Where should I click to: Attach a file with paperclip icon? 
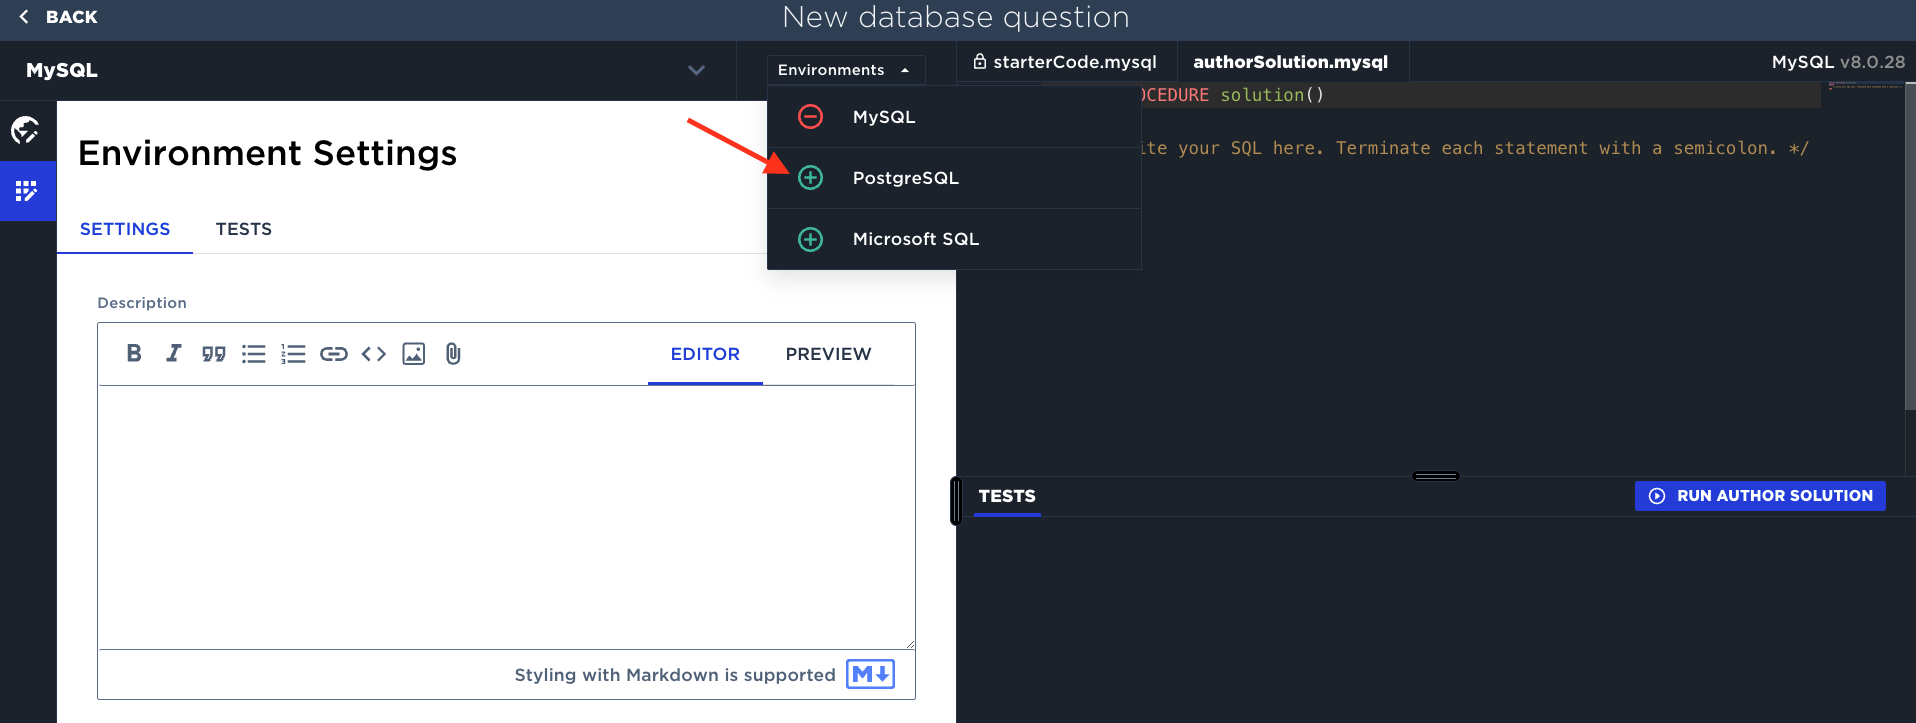pos(453,354)
